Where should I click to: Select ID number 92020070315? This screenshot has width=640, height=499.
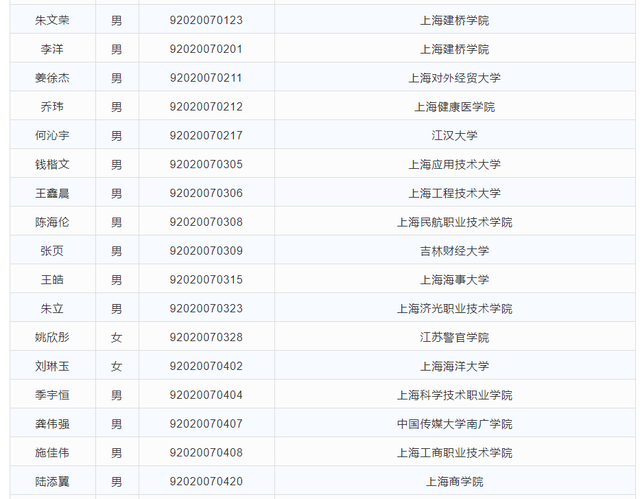[x=206, y=279]
